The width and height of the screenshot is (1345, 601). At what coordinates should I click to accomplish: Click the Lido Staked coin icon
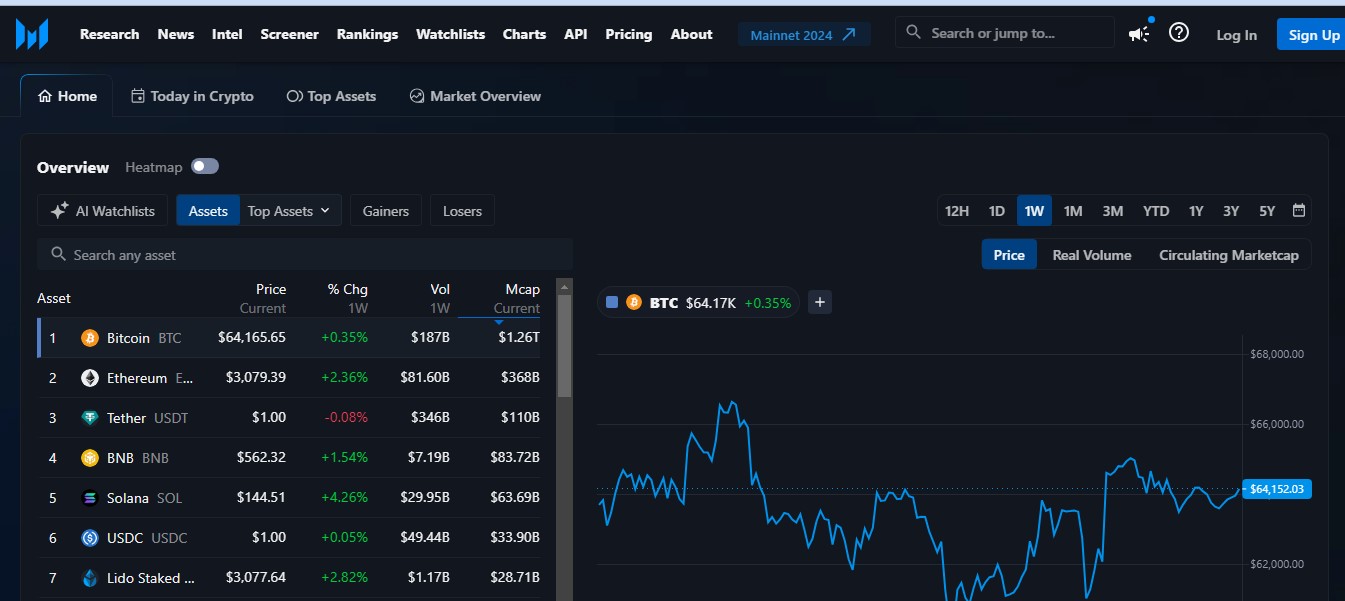(90, 578)
